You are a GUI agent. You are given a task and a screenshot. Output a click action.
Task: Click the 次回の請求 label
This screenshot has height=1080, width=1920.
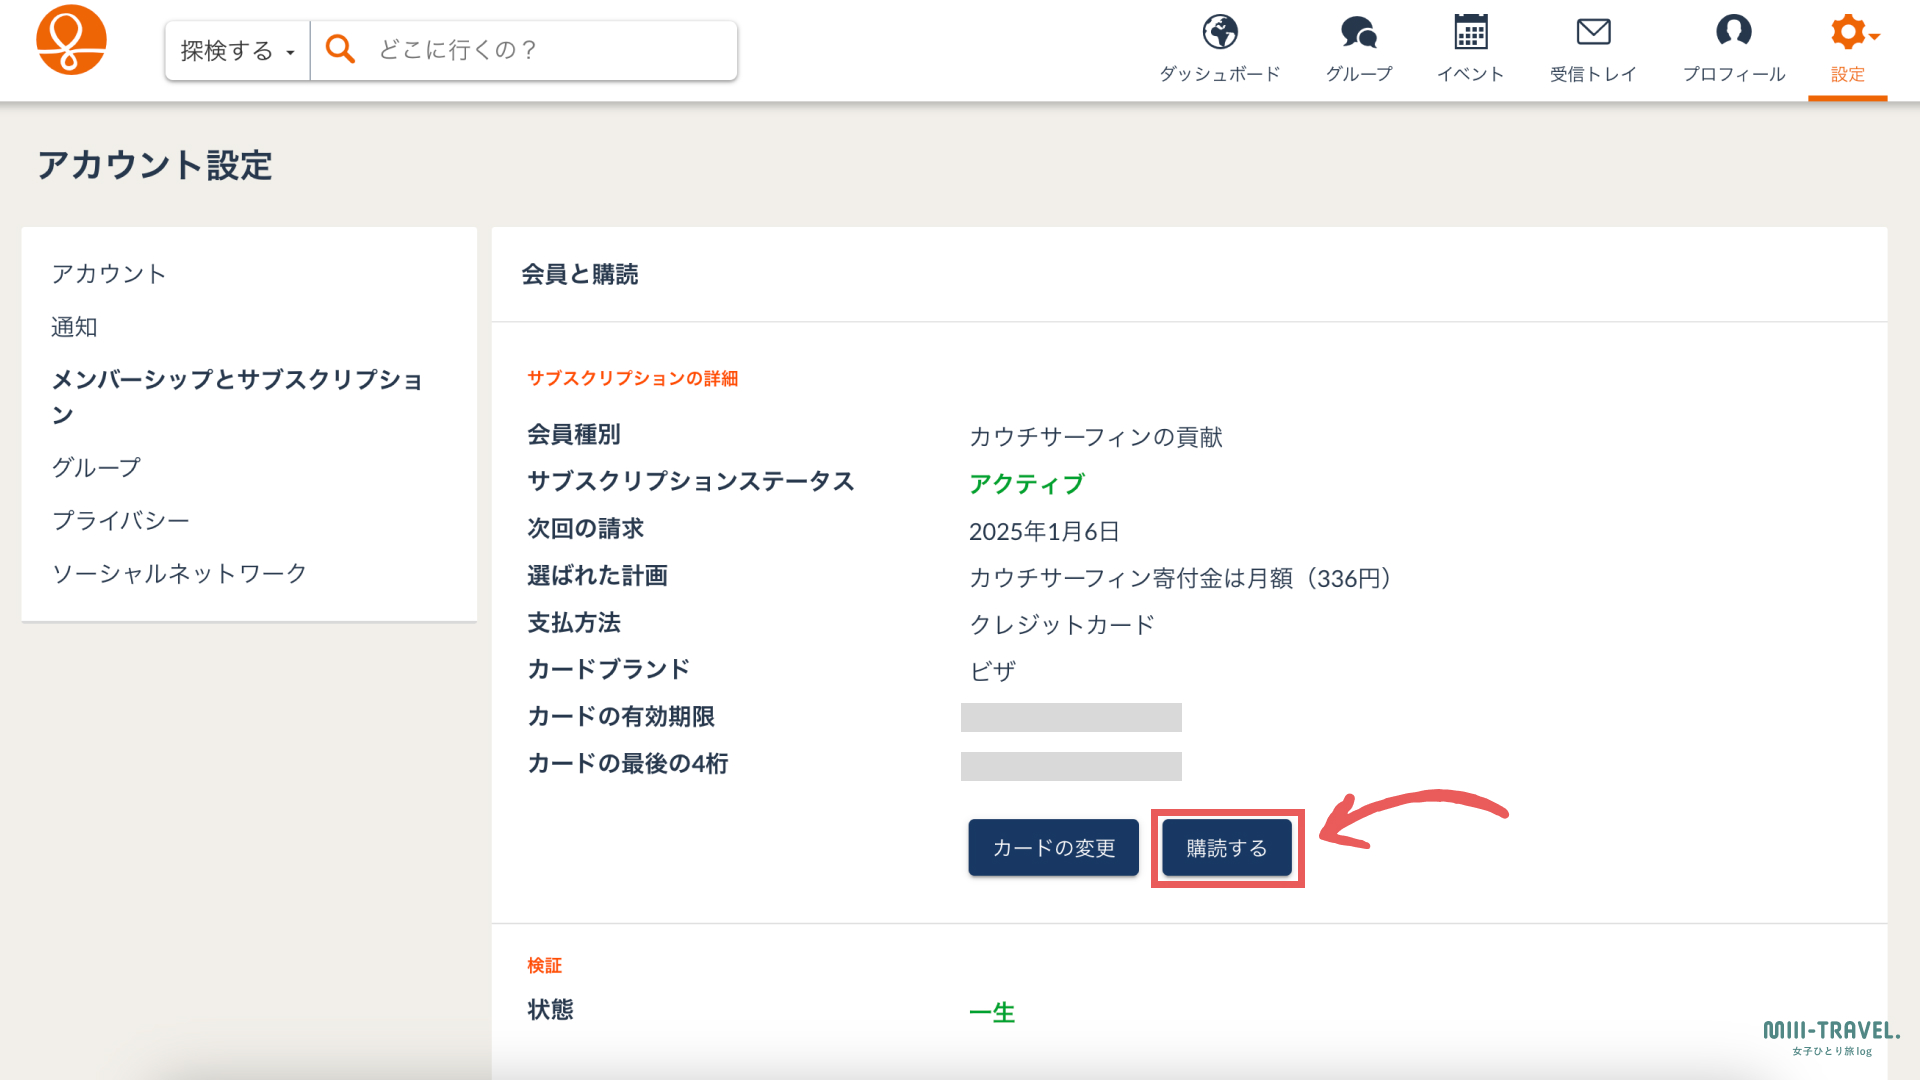(x=586, y=528)
